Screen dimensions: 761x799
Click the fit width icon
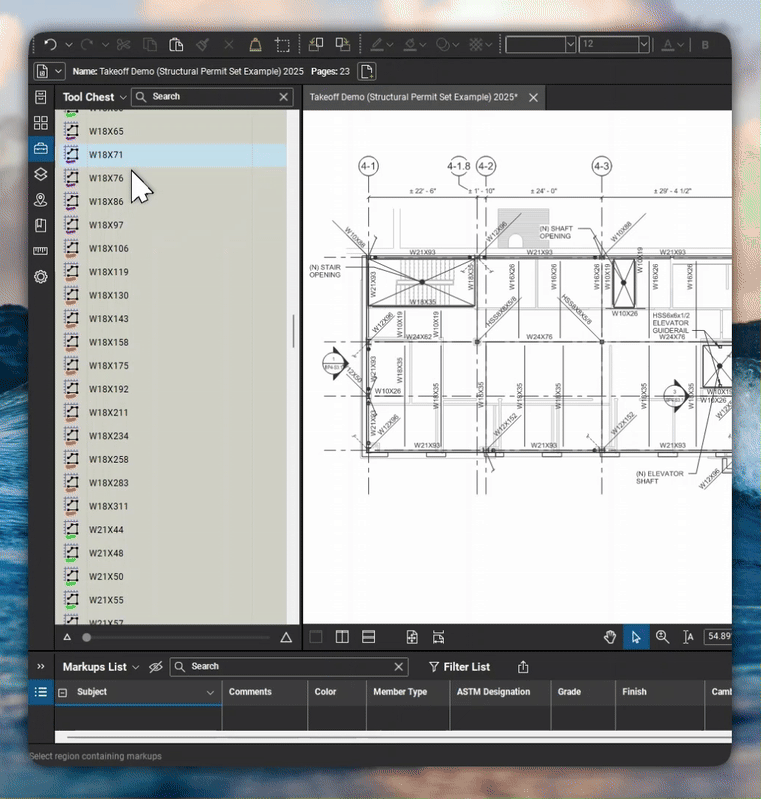pos(438,637)
